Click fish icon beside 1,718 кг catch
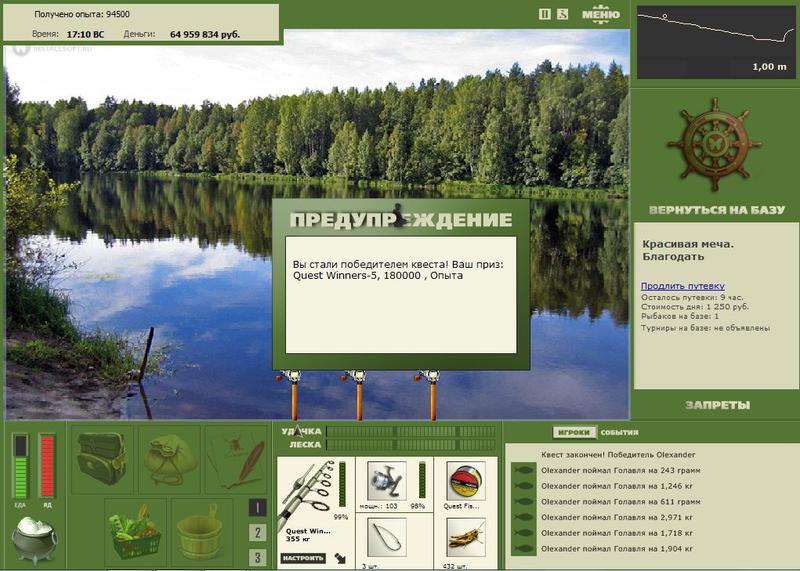 tap(523, 533)
